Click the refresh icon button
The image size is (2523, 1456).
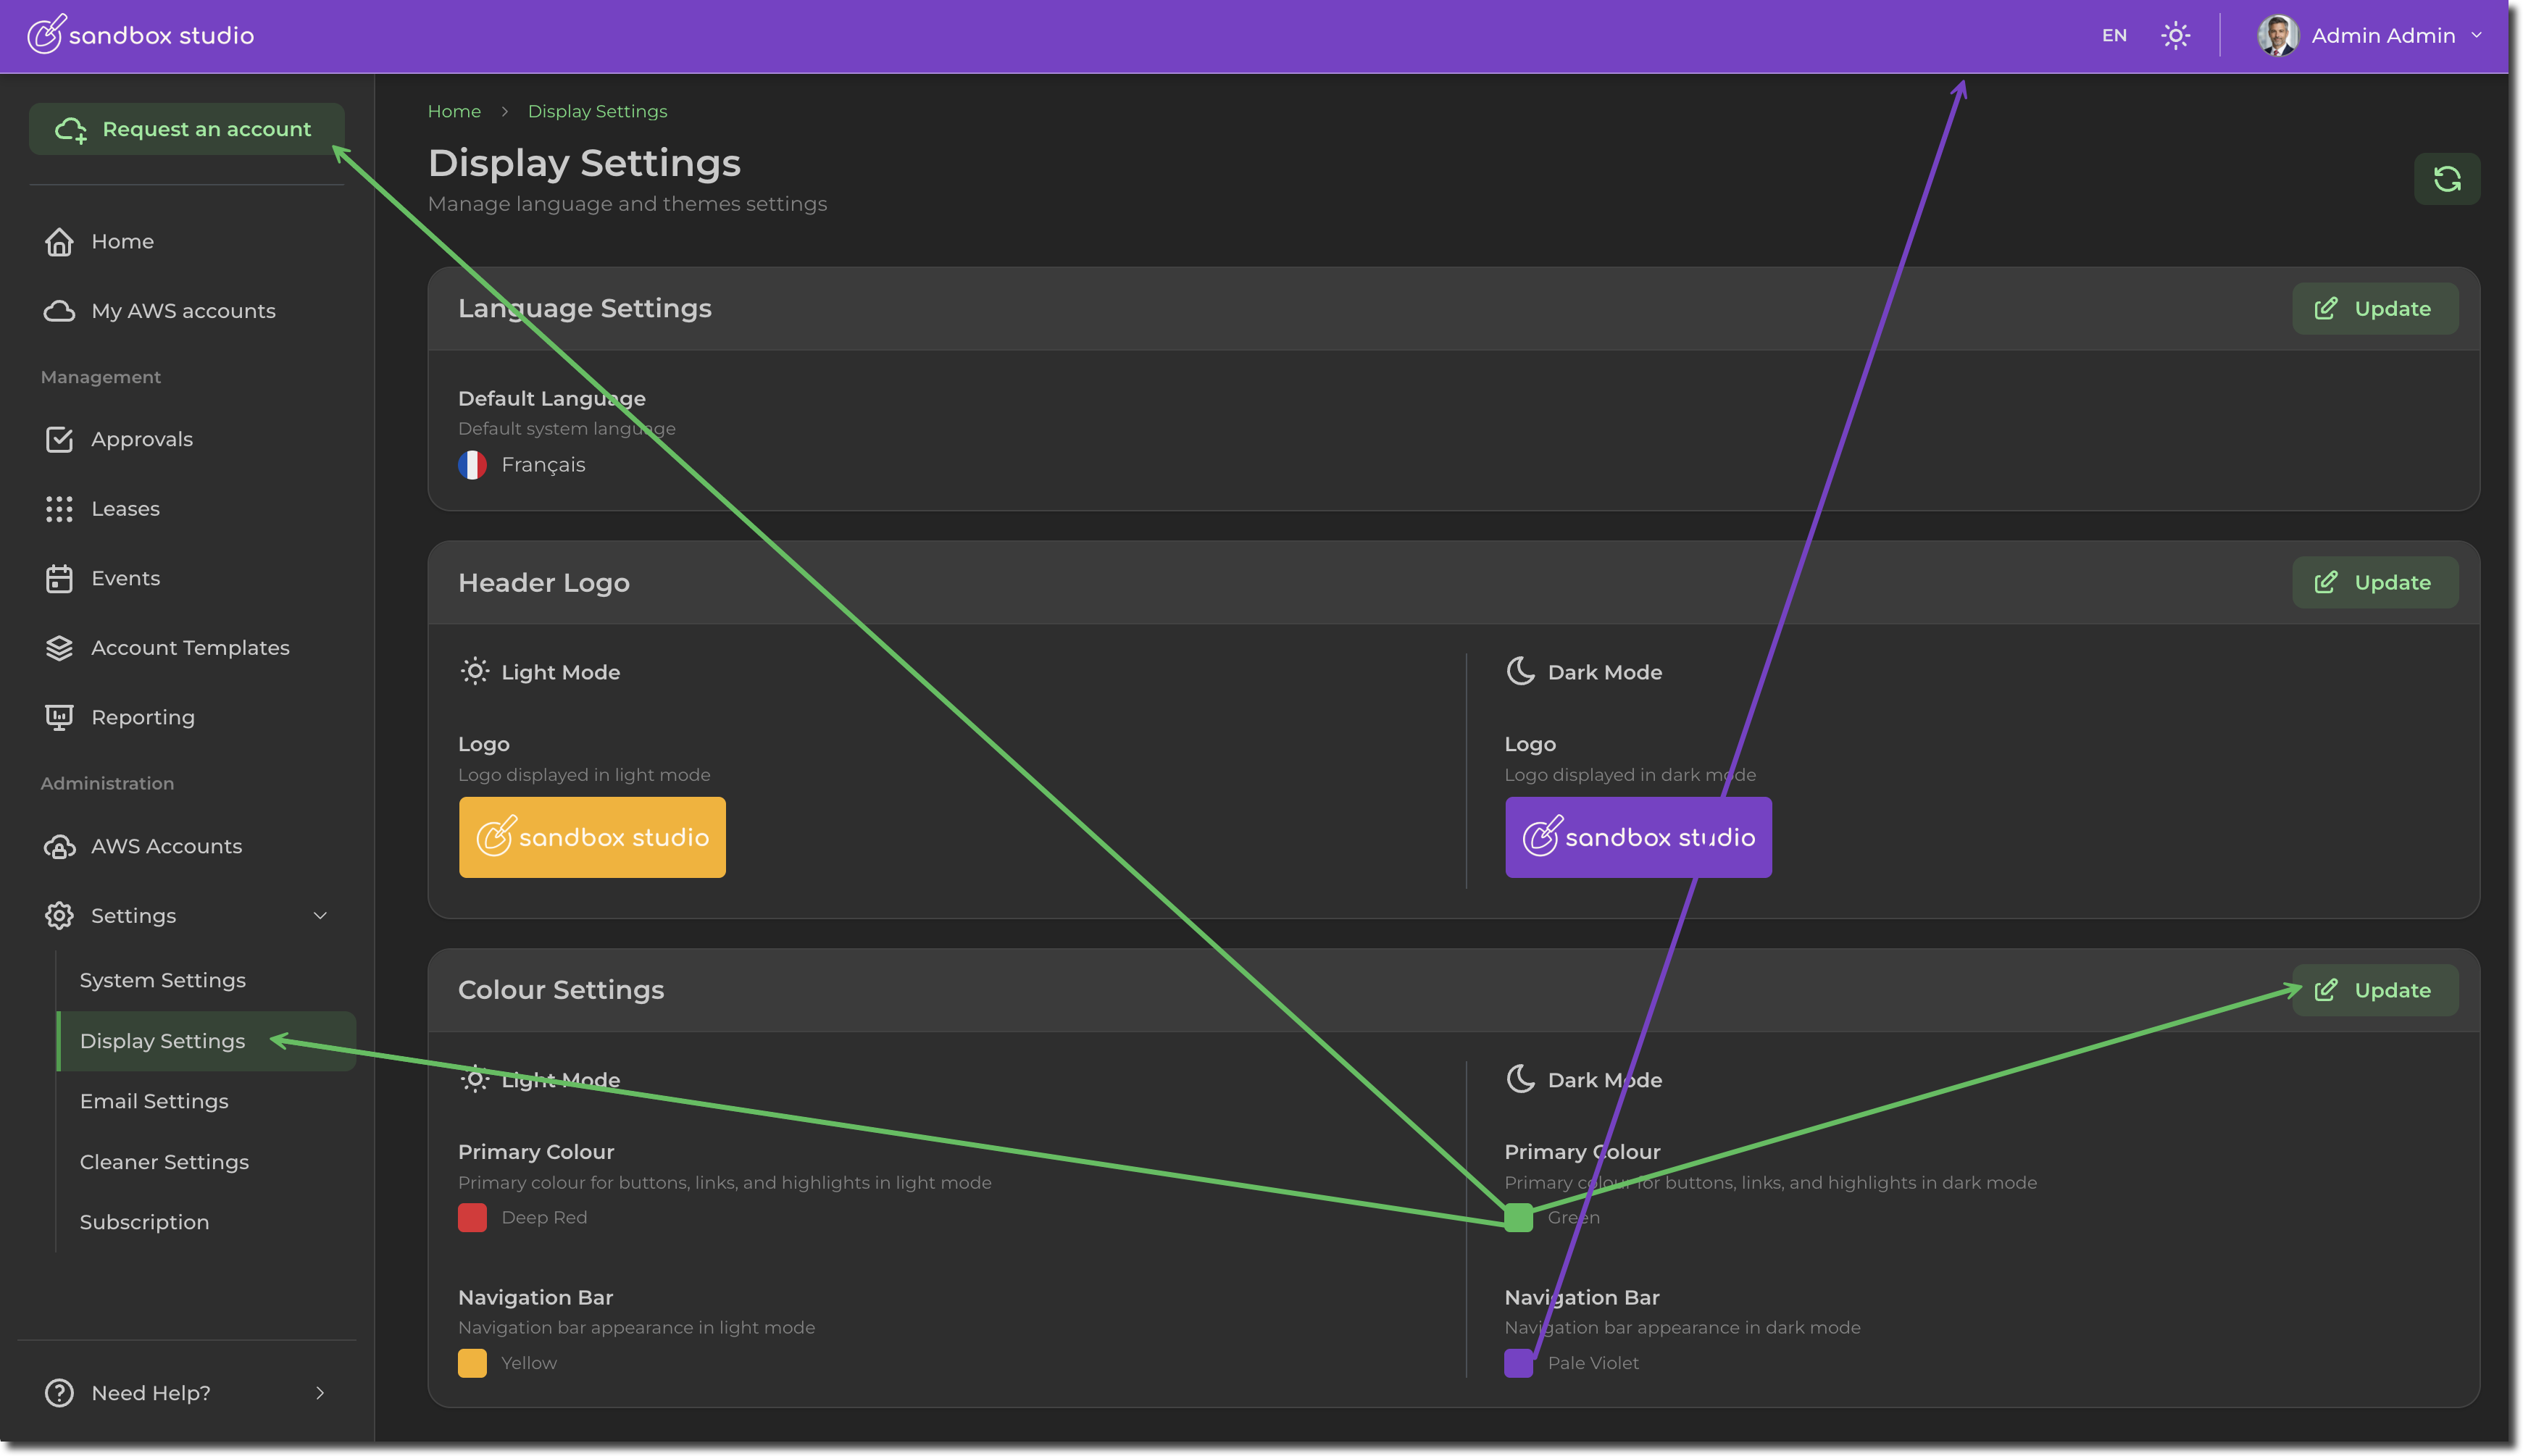point(2446,179)
